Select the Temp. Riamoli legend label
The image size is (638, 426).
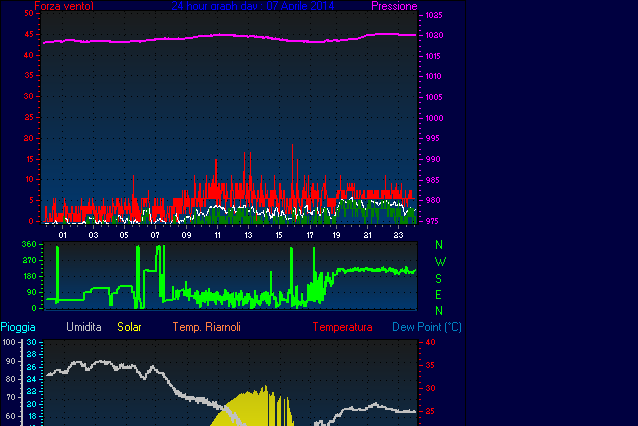pyautogui.click(x=206, y=327)
